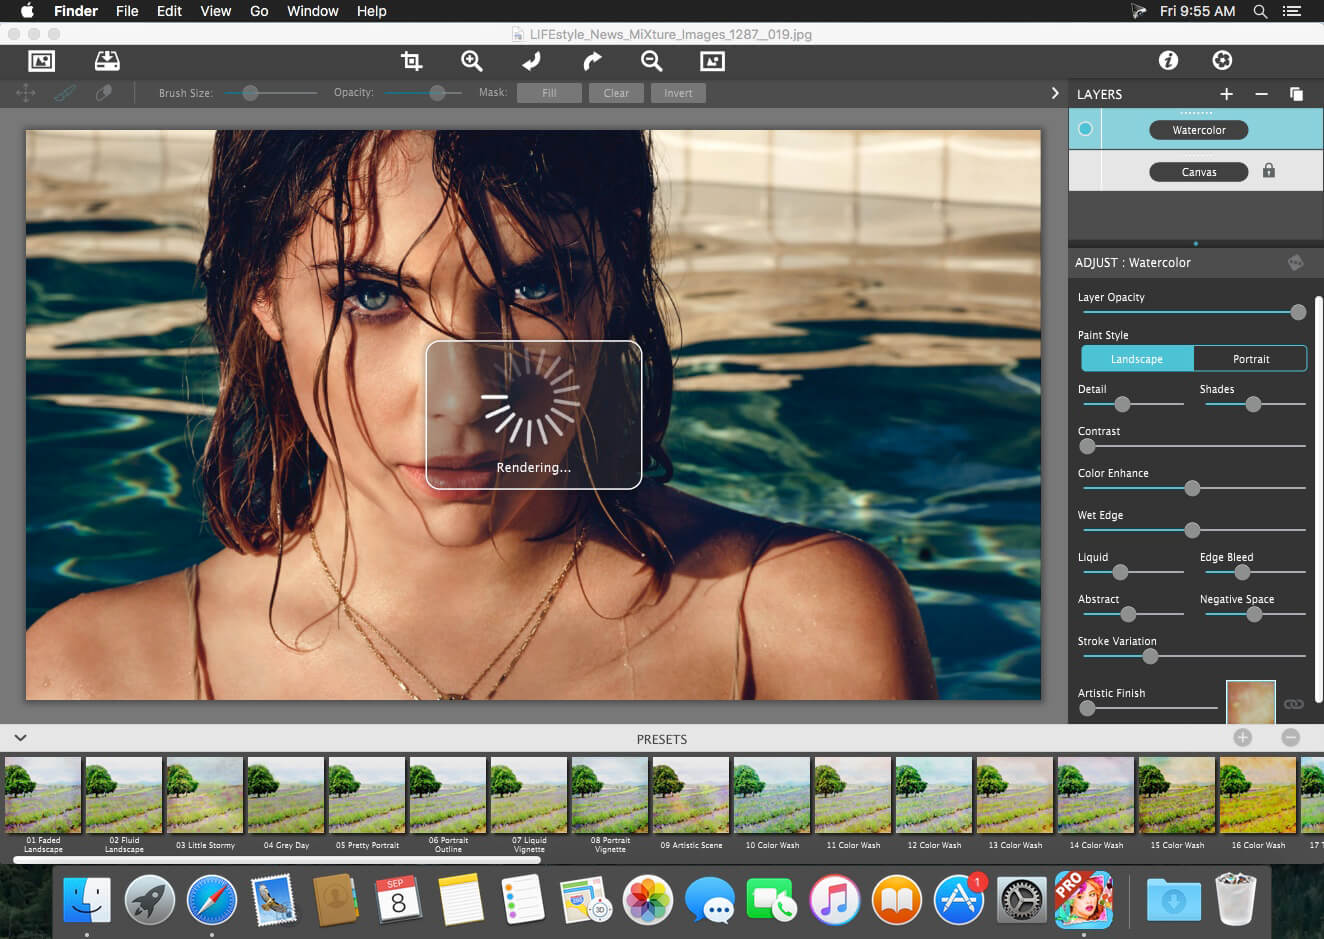The image size is (1324, 939).
Task: Click the mask Invert button
Action: click(678, 93)
